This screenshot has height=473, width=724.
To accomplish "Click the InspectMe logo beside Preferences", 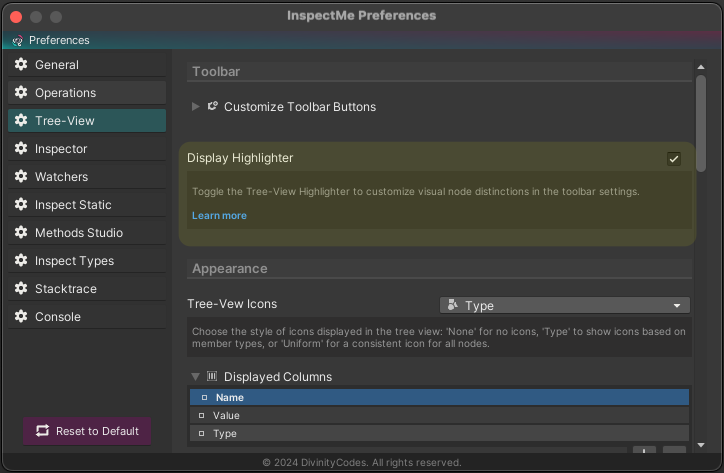I will point(18,41).
